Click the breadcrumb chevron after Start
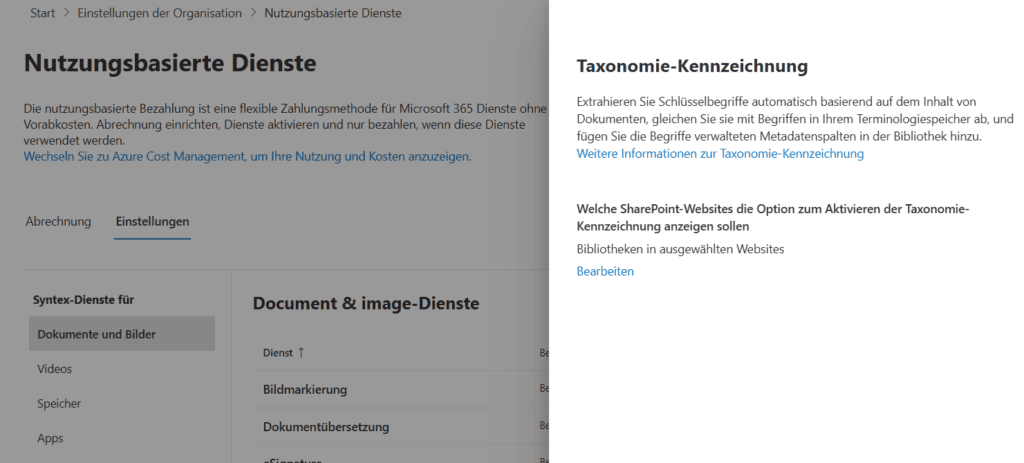This screenshot has height=463, width=1024. pos(66,13)
